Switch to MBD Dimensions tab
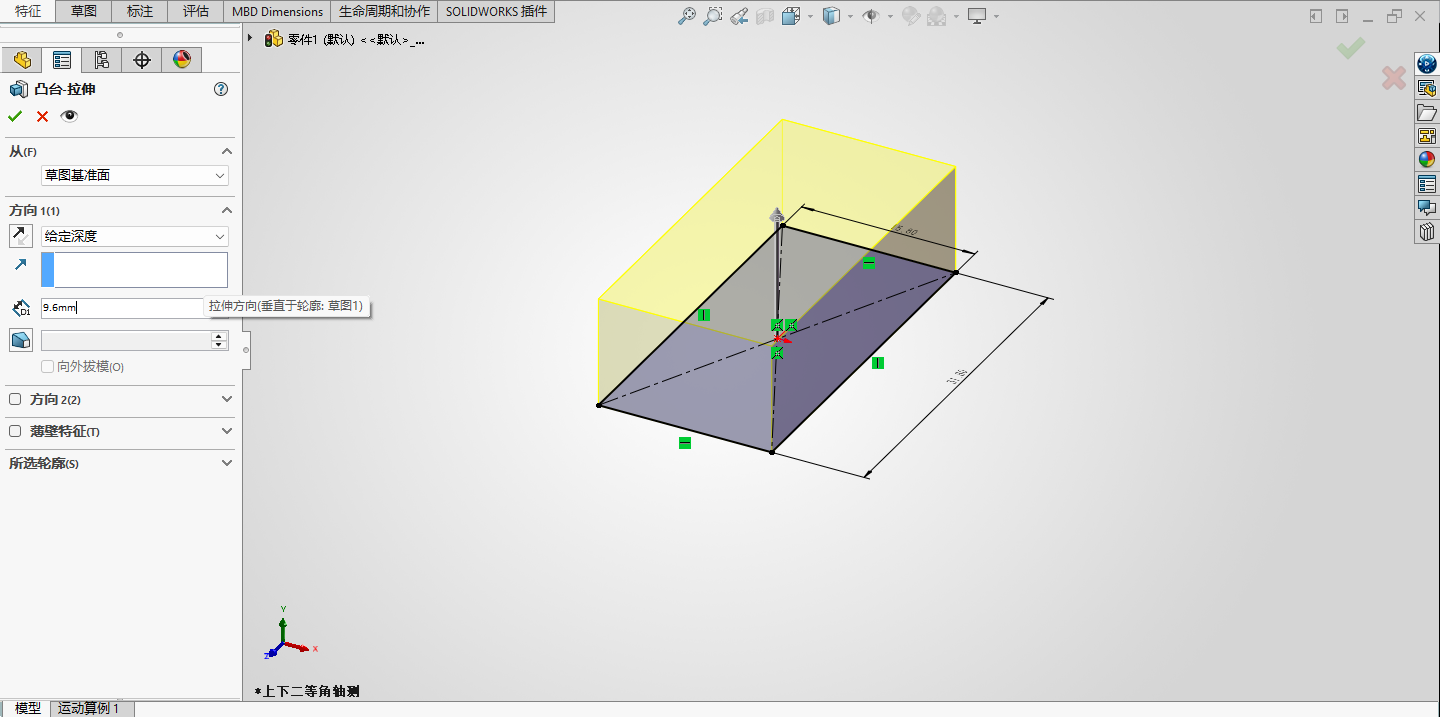 [277, 12]
